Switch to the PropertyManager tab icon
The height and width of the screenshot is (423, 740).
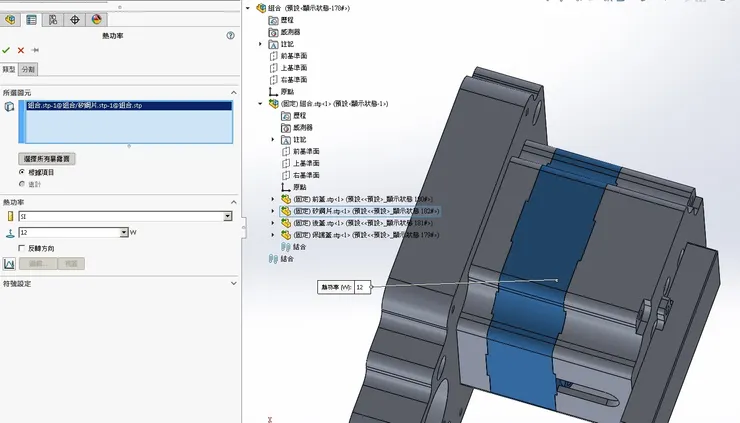pyautogui.click(x=31, y=19)
